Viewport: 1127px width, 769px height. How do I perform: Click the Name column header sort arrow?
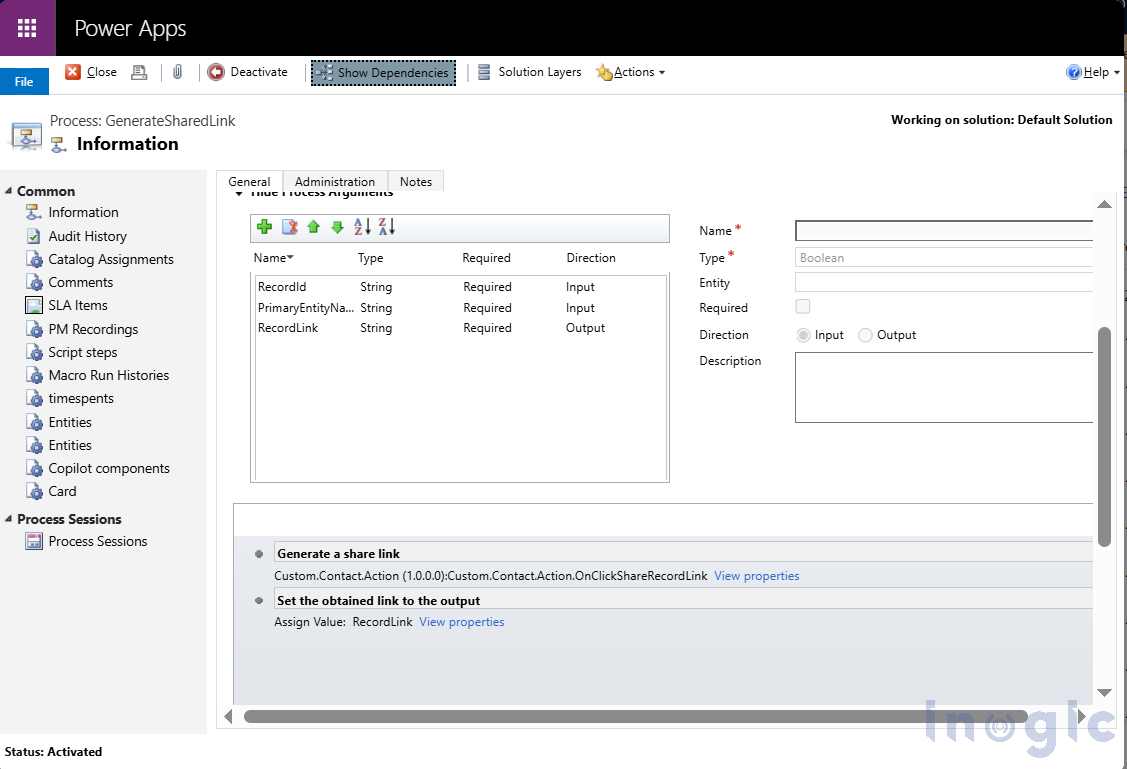290,257
